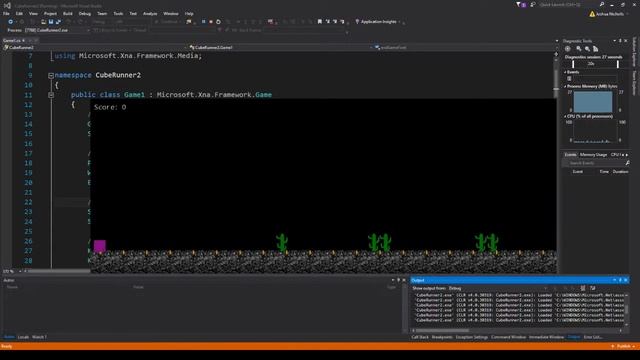Screen dimensions: 640x360
Task: Open the Show output from Debug dropdown
Action: point(498,288)
